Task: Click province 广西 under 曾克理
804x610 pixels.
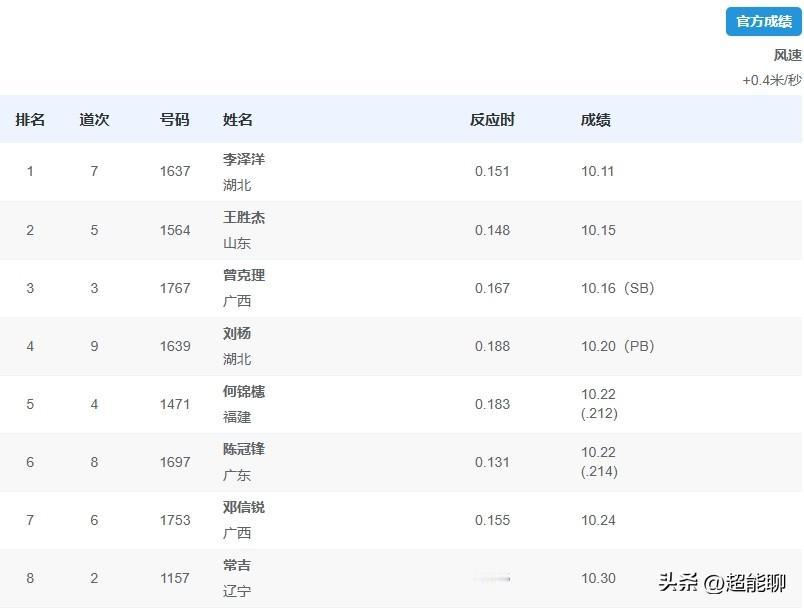Action: (x=237, y=301)
